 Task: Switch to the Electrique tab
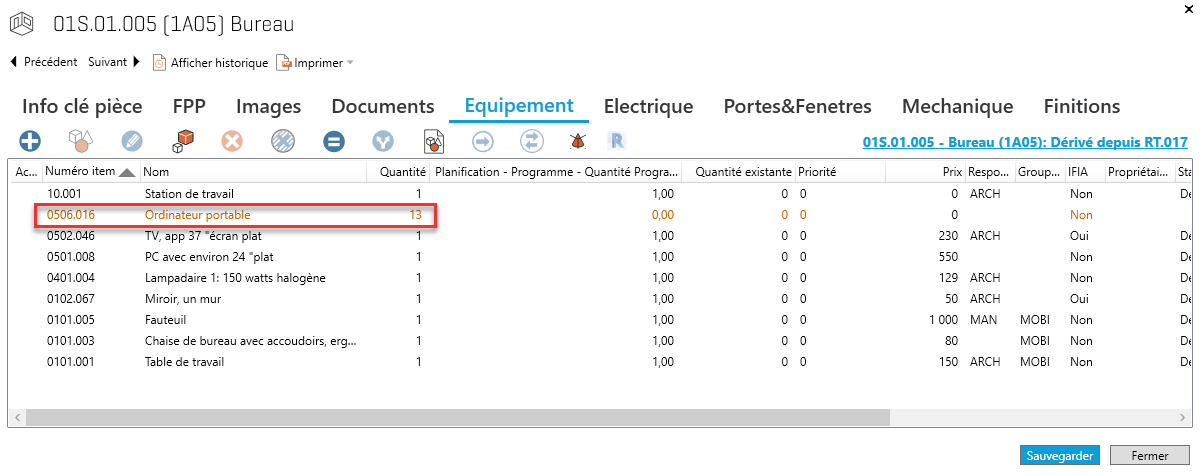(x=648, y=106)
